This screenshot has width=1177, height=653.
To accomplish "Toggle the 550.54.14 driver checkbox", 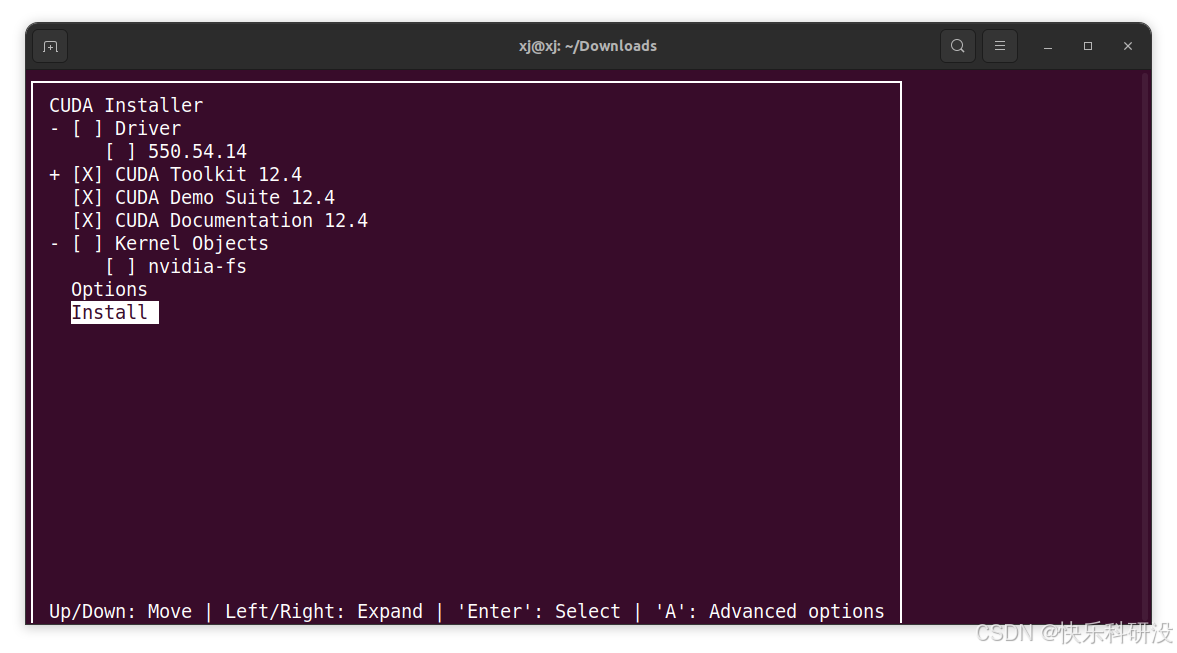I will pos(120,152).
